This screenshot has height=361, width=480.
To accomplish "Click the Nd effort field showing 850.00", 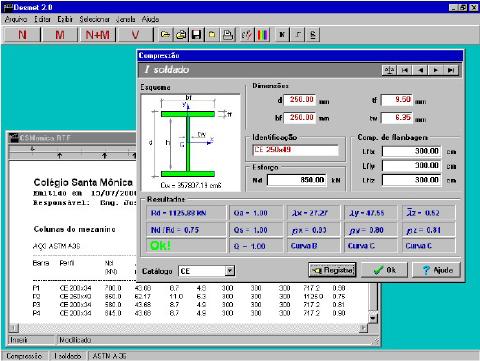I will tap(297, 180).
